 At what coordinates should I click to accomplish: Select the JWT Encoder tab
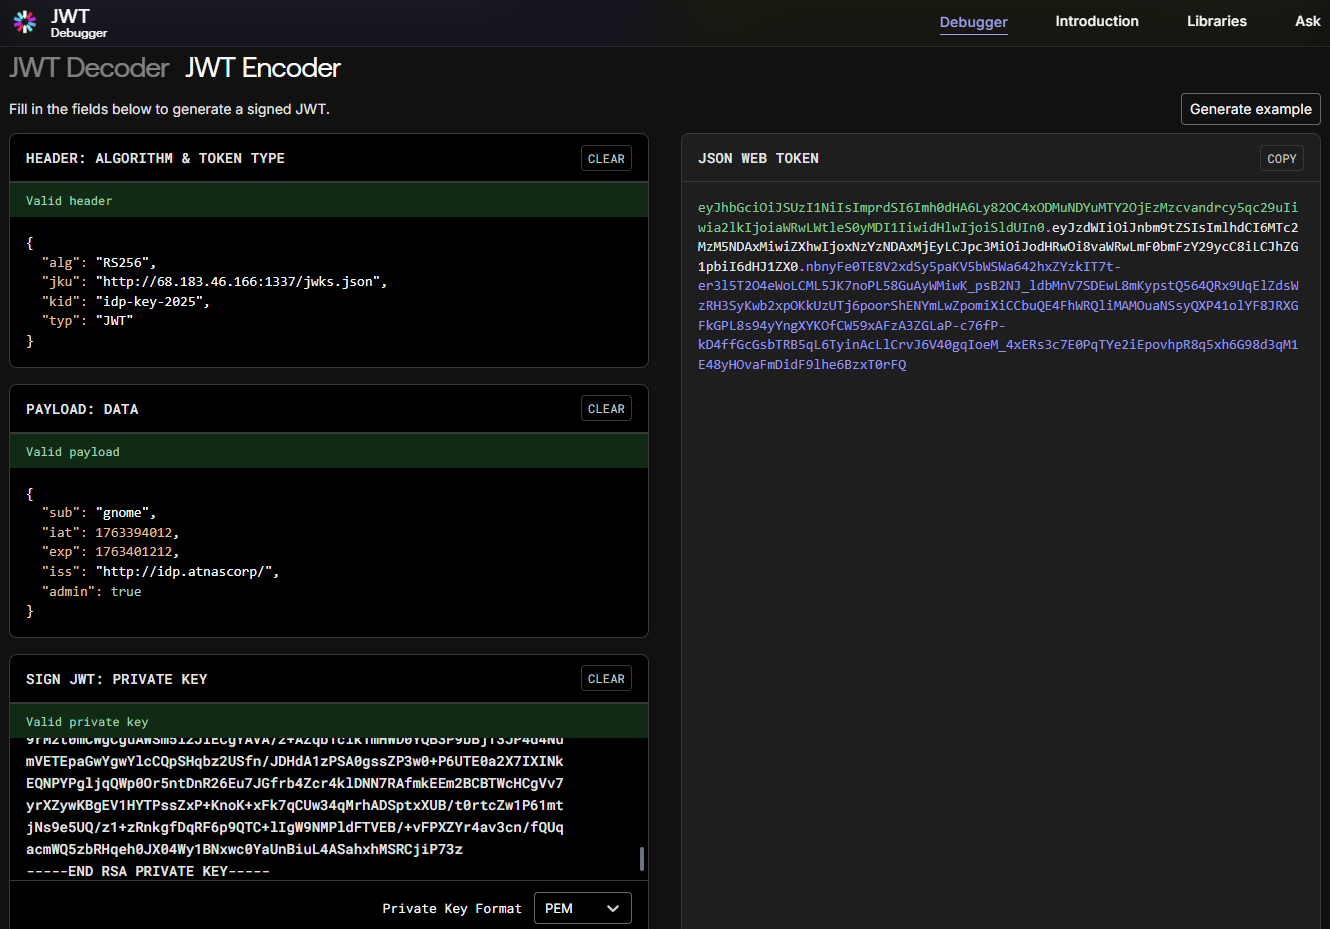(263, 68)
